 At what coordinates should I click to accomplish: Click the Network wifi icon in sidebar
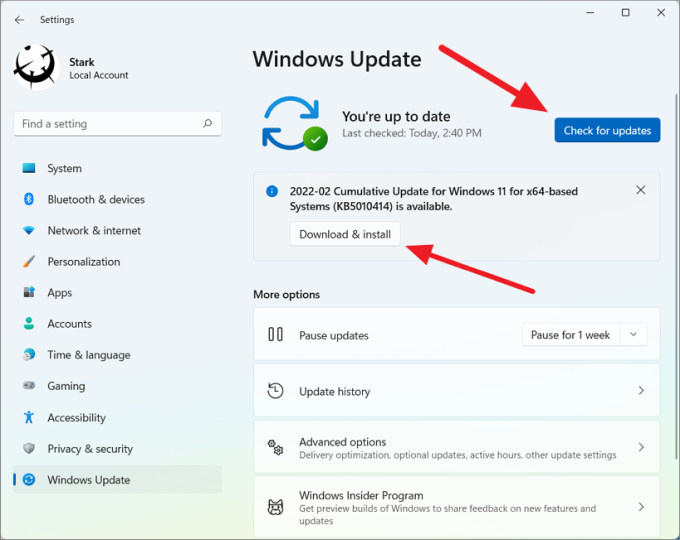(x=29, y=230)
